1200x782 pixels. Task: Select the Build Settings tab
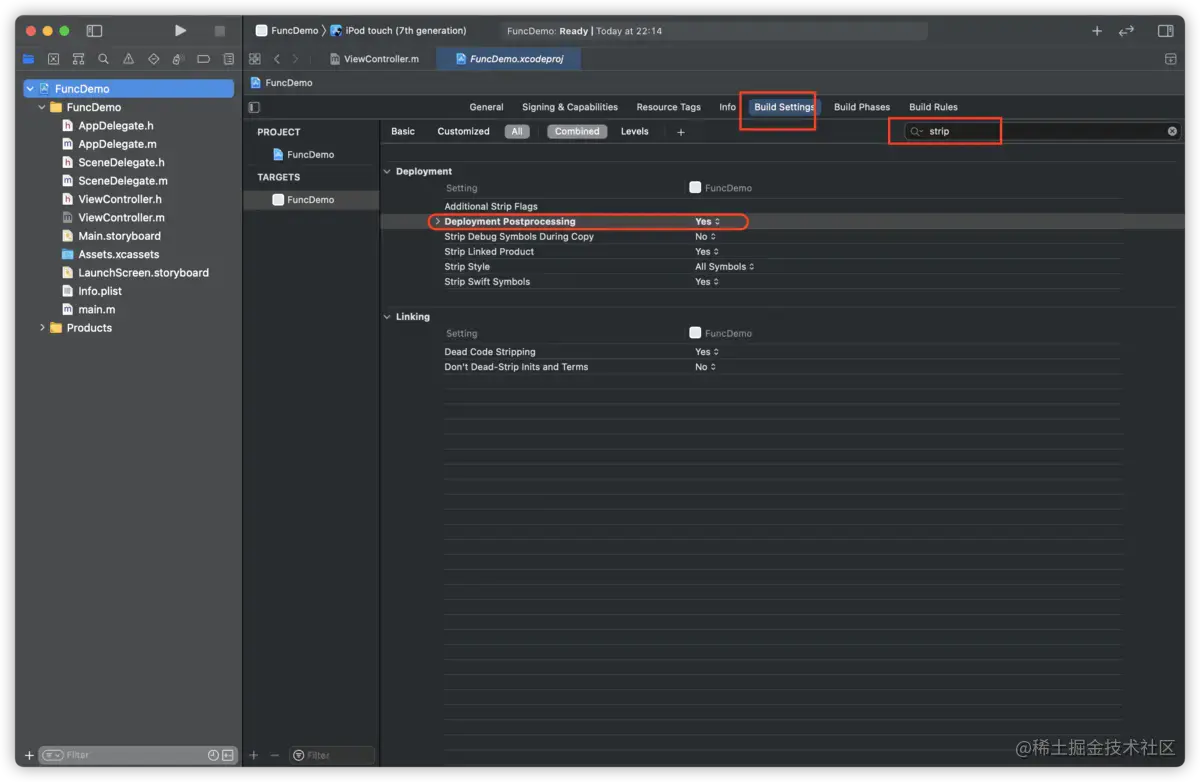tap(784, 107)
